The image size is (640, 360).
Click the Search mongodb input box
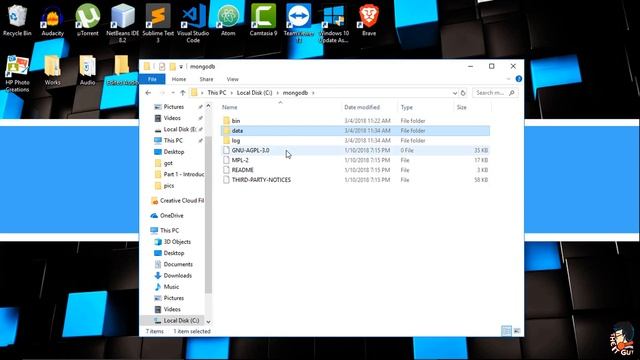click(x=495, y=93)
